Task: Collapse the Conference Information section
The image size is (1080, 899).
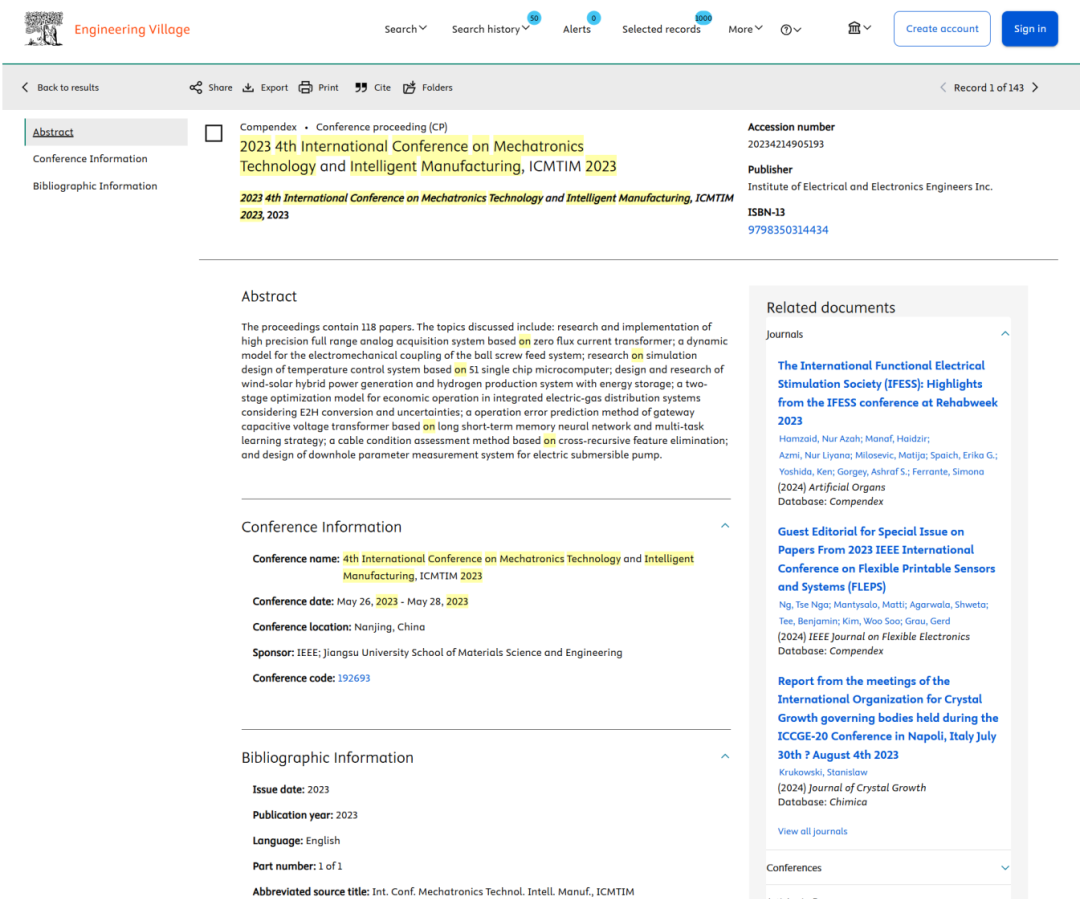Action: pyautogui.click(x=725, y=526)
